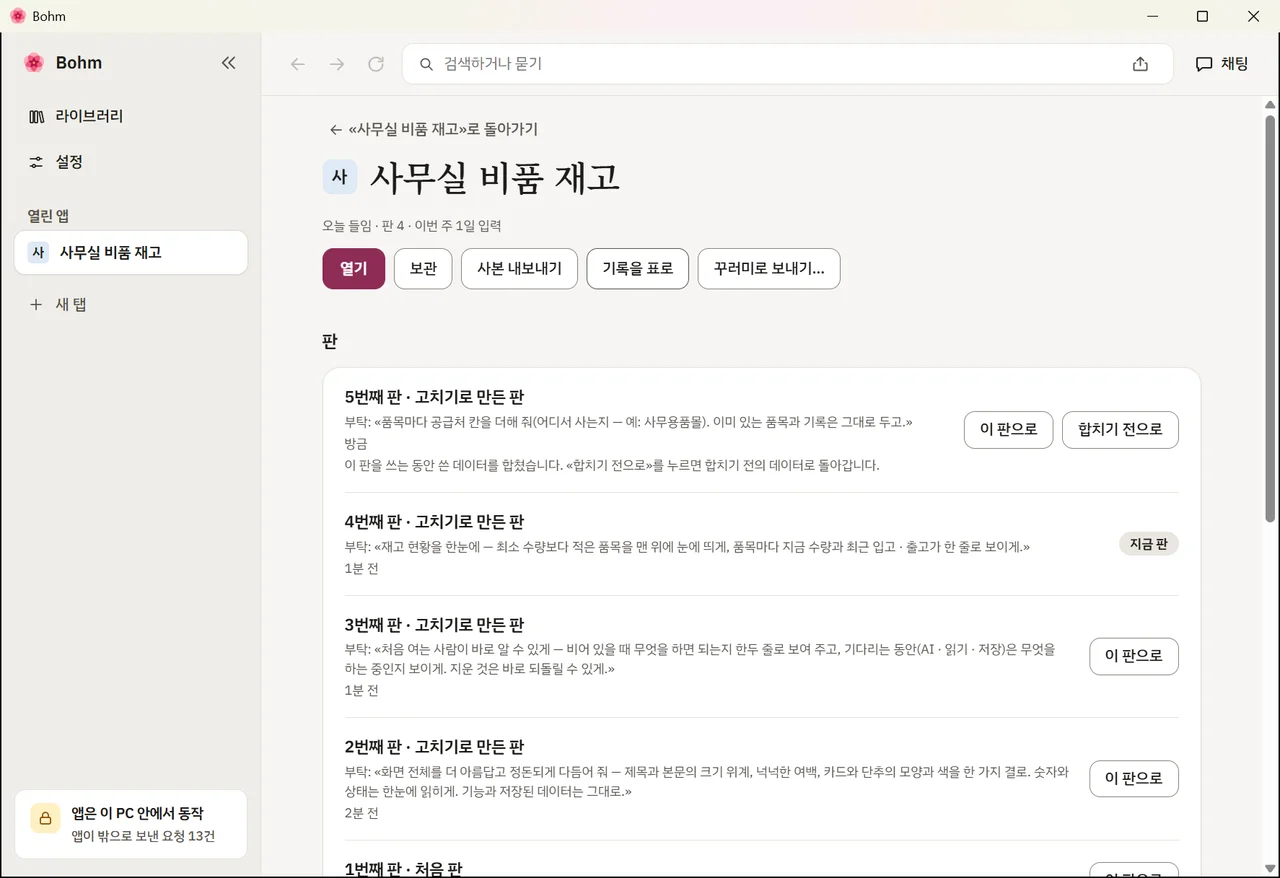Click the 열기 button
The image size is (1280, 878).
[x=354, y=269]
